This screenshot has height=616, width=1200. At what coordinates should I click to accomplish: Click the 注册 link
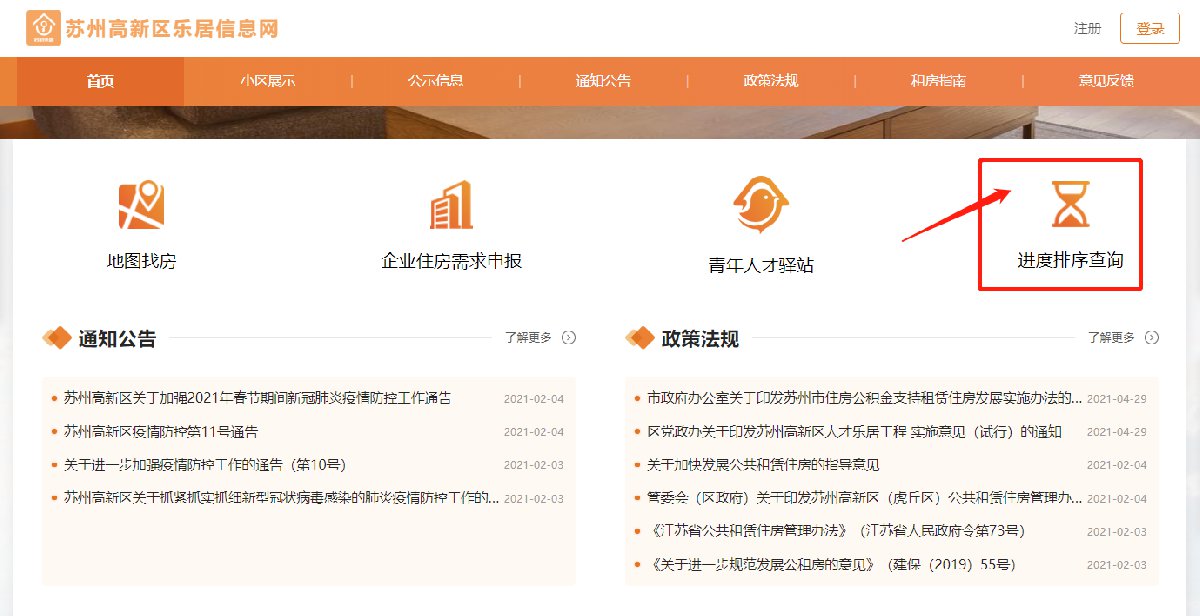(x=1087, y=29)
